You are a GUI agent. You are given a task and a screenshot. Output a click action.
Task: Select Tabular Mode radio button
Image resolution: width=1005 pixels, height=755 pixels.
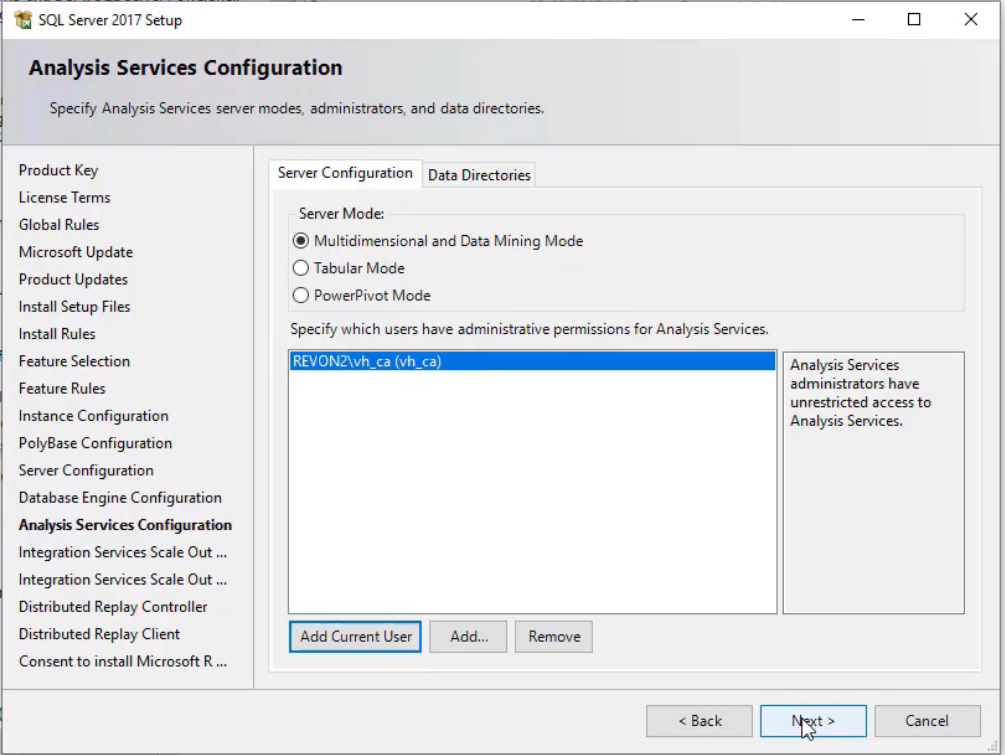[301, 268]
